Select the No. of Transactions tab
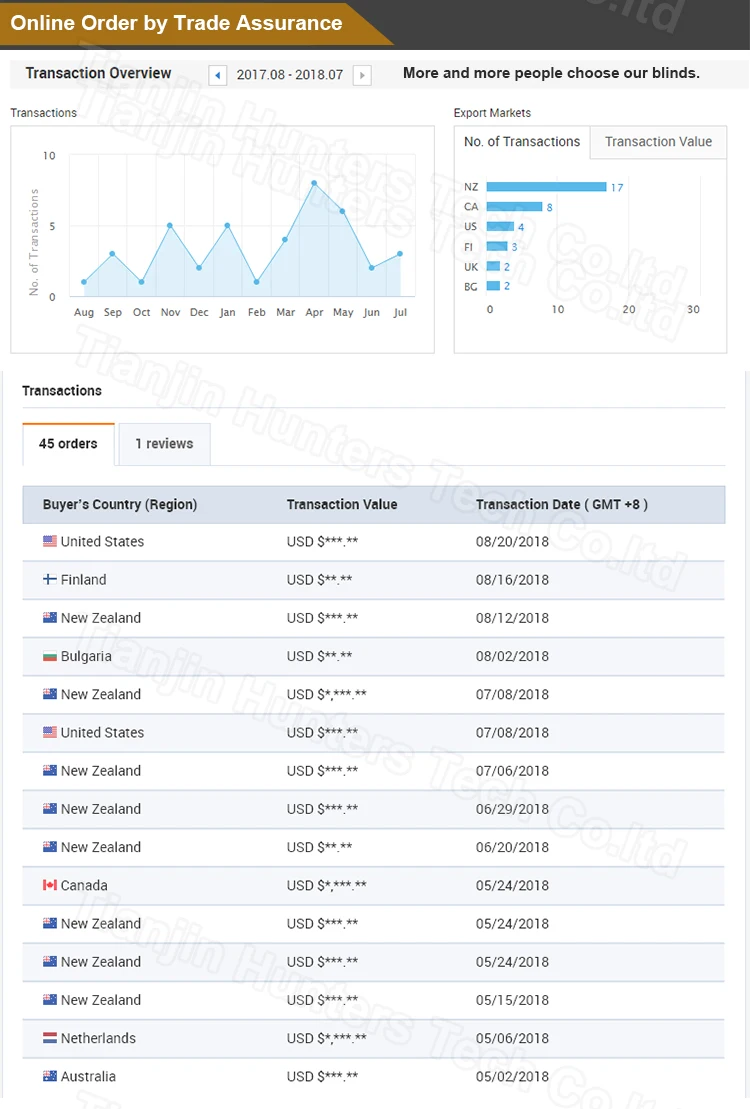The width and height of the screenshot is (750, 1109). tap(522, 142)
